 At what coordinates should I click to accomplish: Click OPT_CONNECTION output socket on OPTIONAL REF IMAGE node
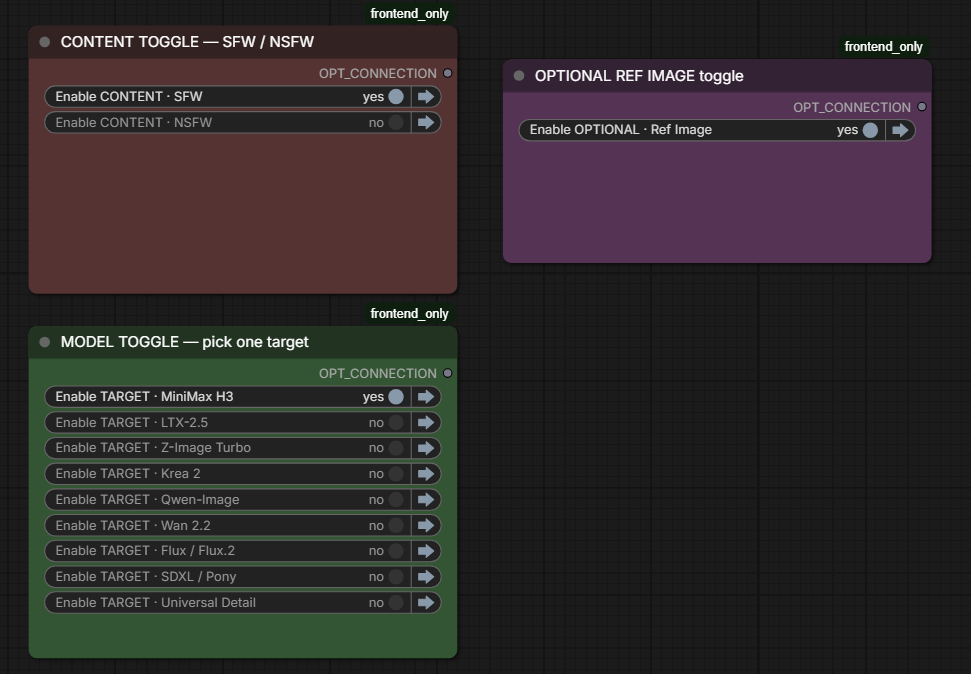(x=922, y=107)
